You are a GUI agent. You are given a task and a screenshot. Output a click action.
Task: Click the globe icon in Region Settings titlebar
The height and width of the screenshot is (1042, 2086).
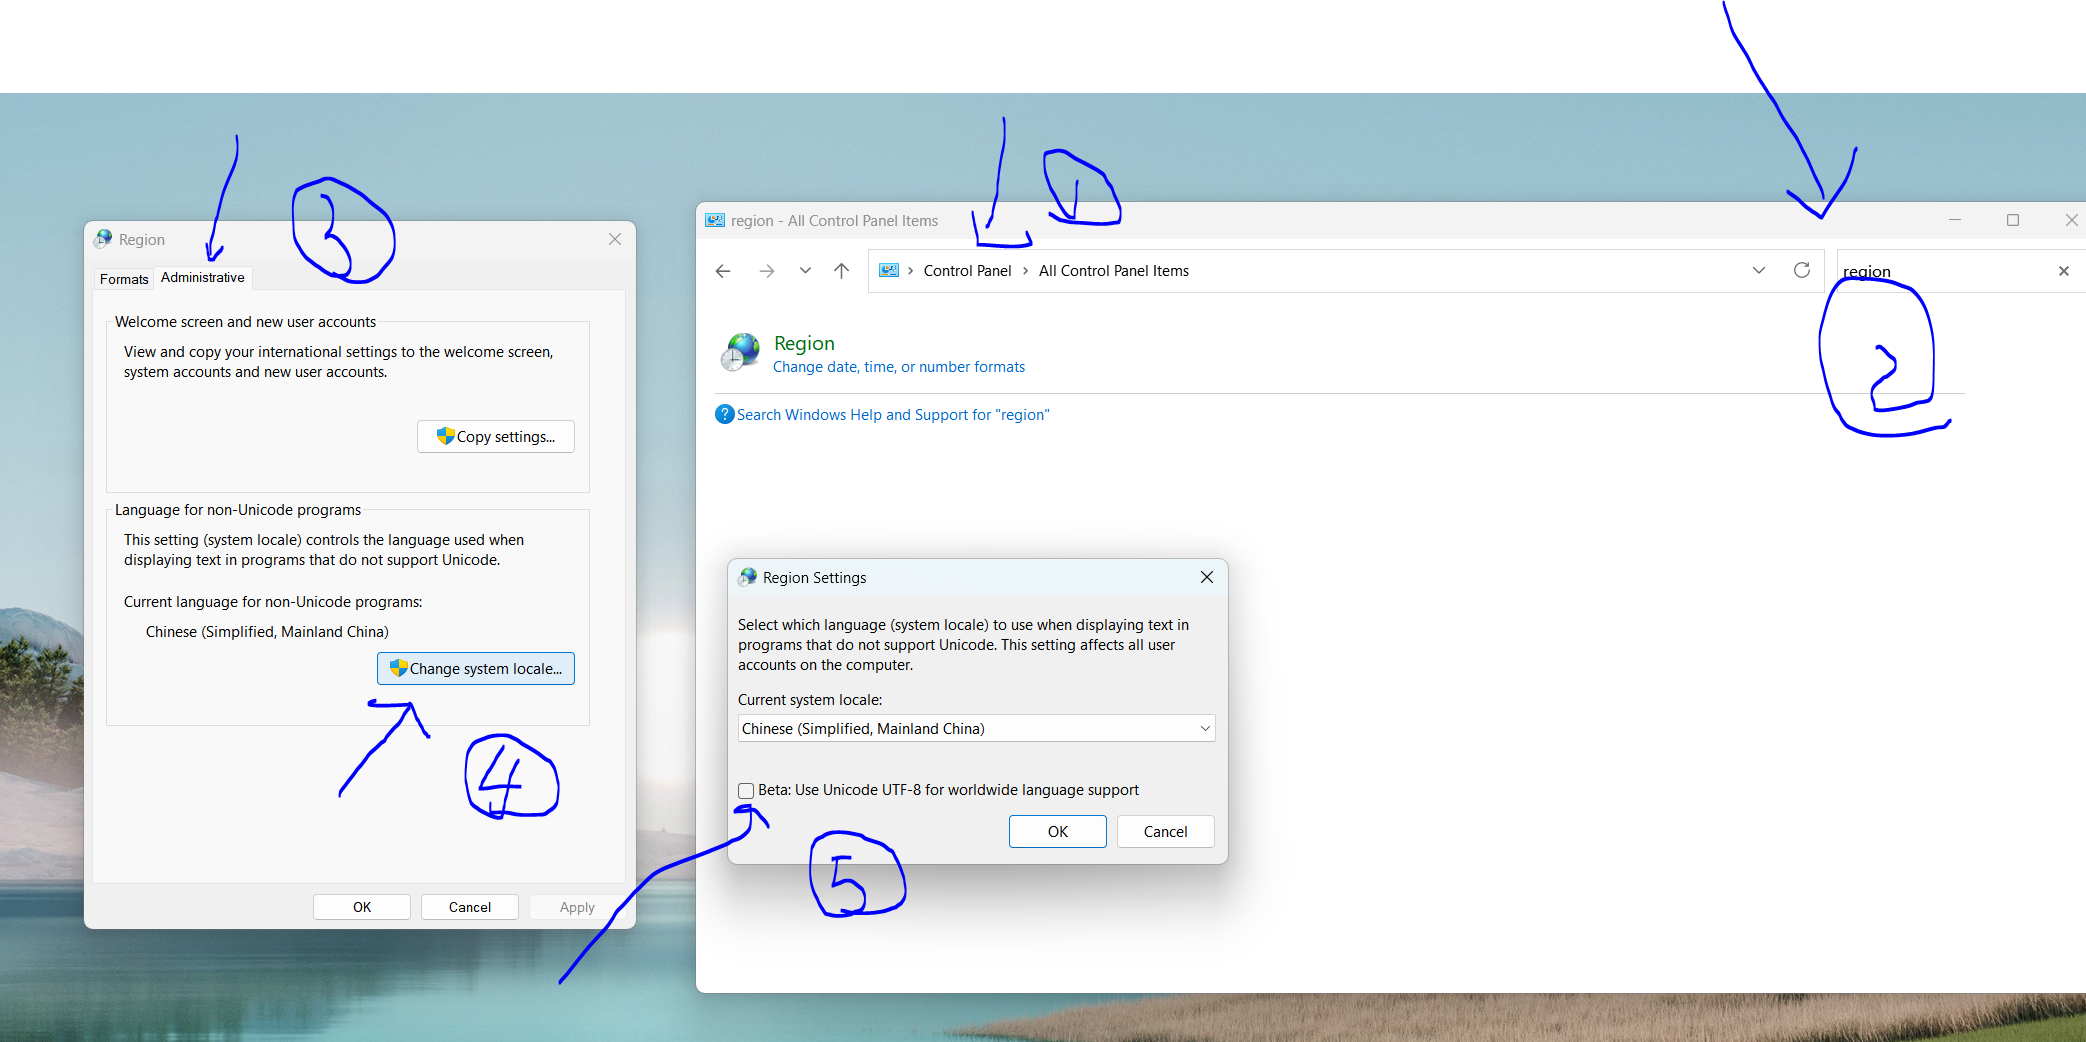pyautogui.click(x=747, y=577)
